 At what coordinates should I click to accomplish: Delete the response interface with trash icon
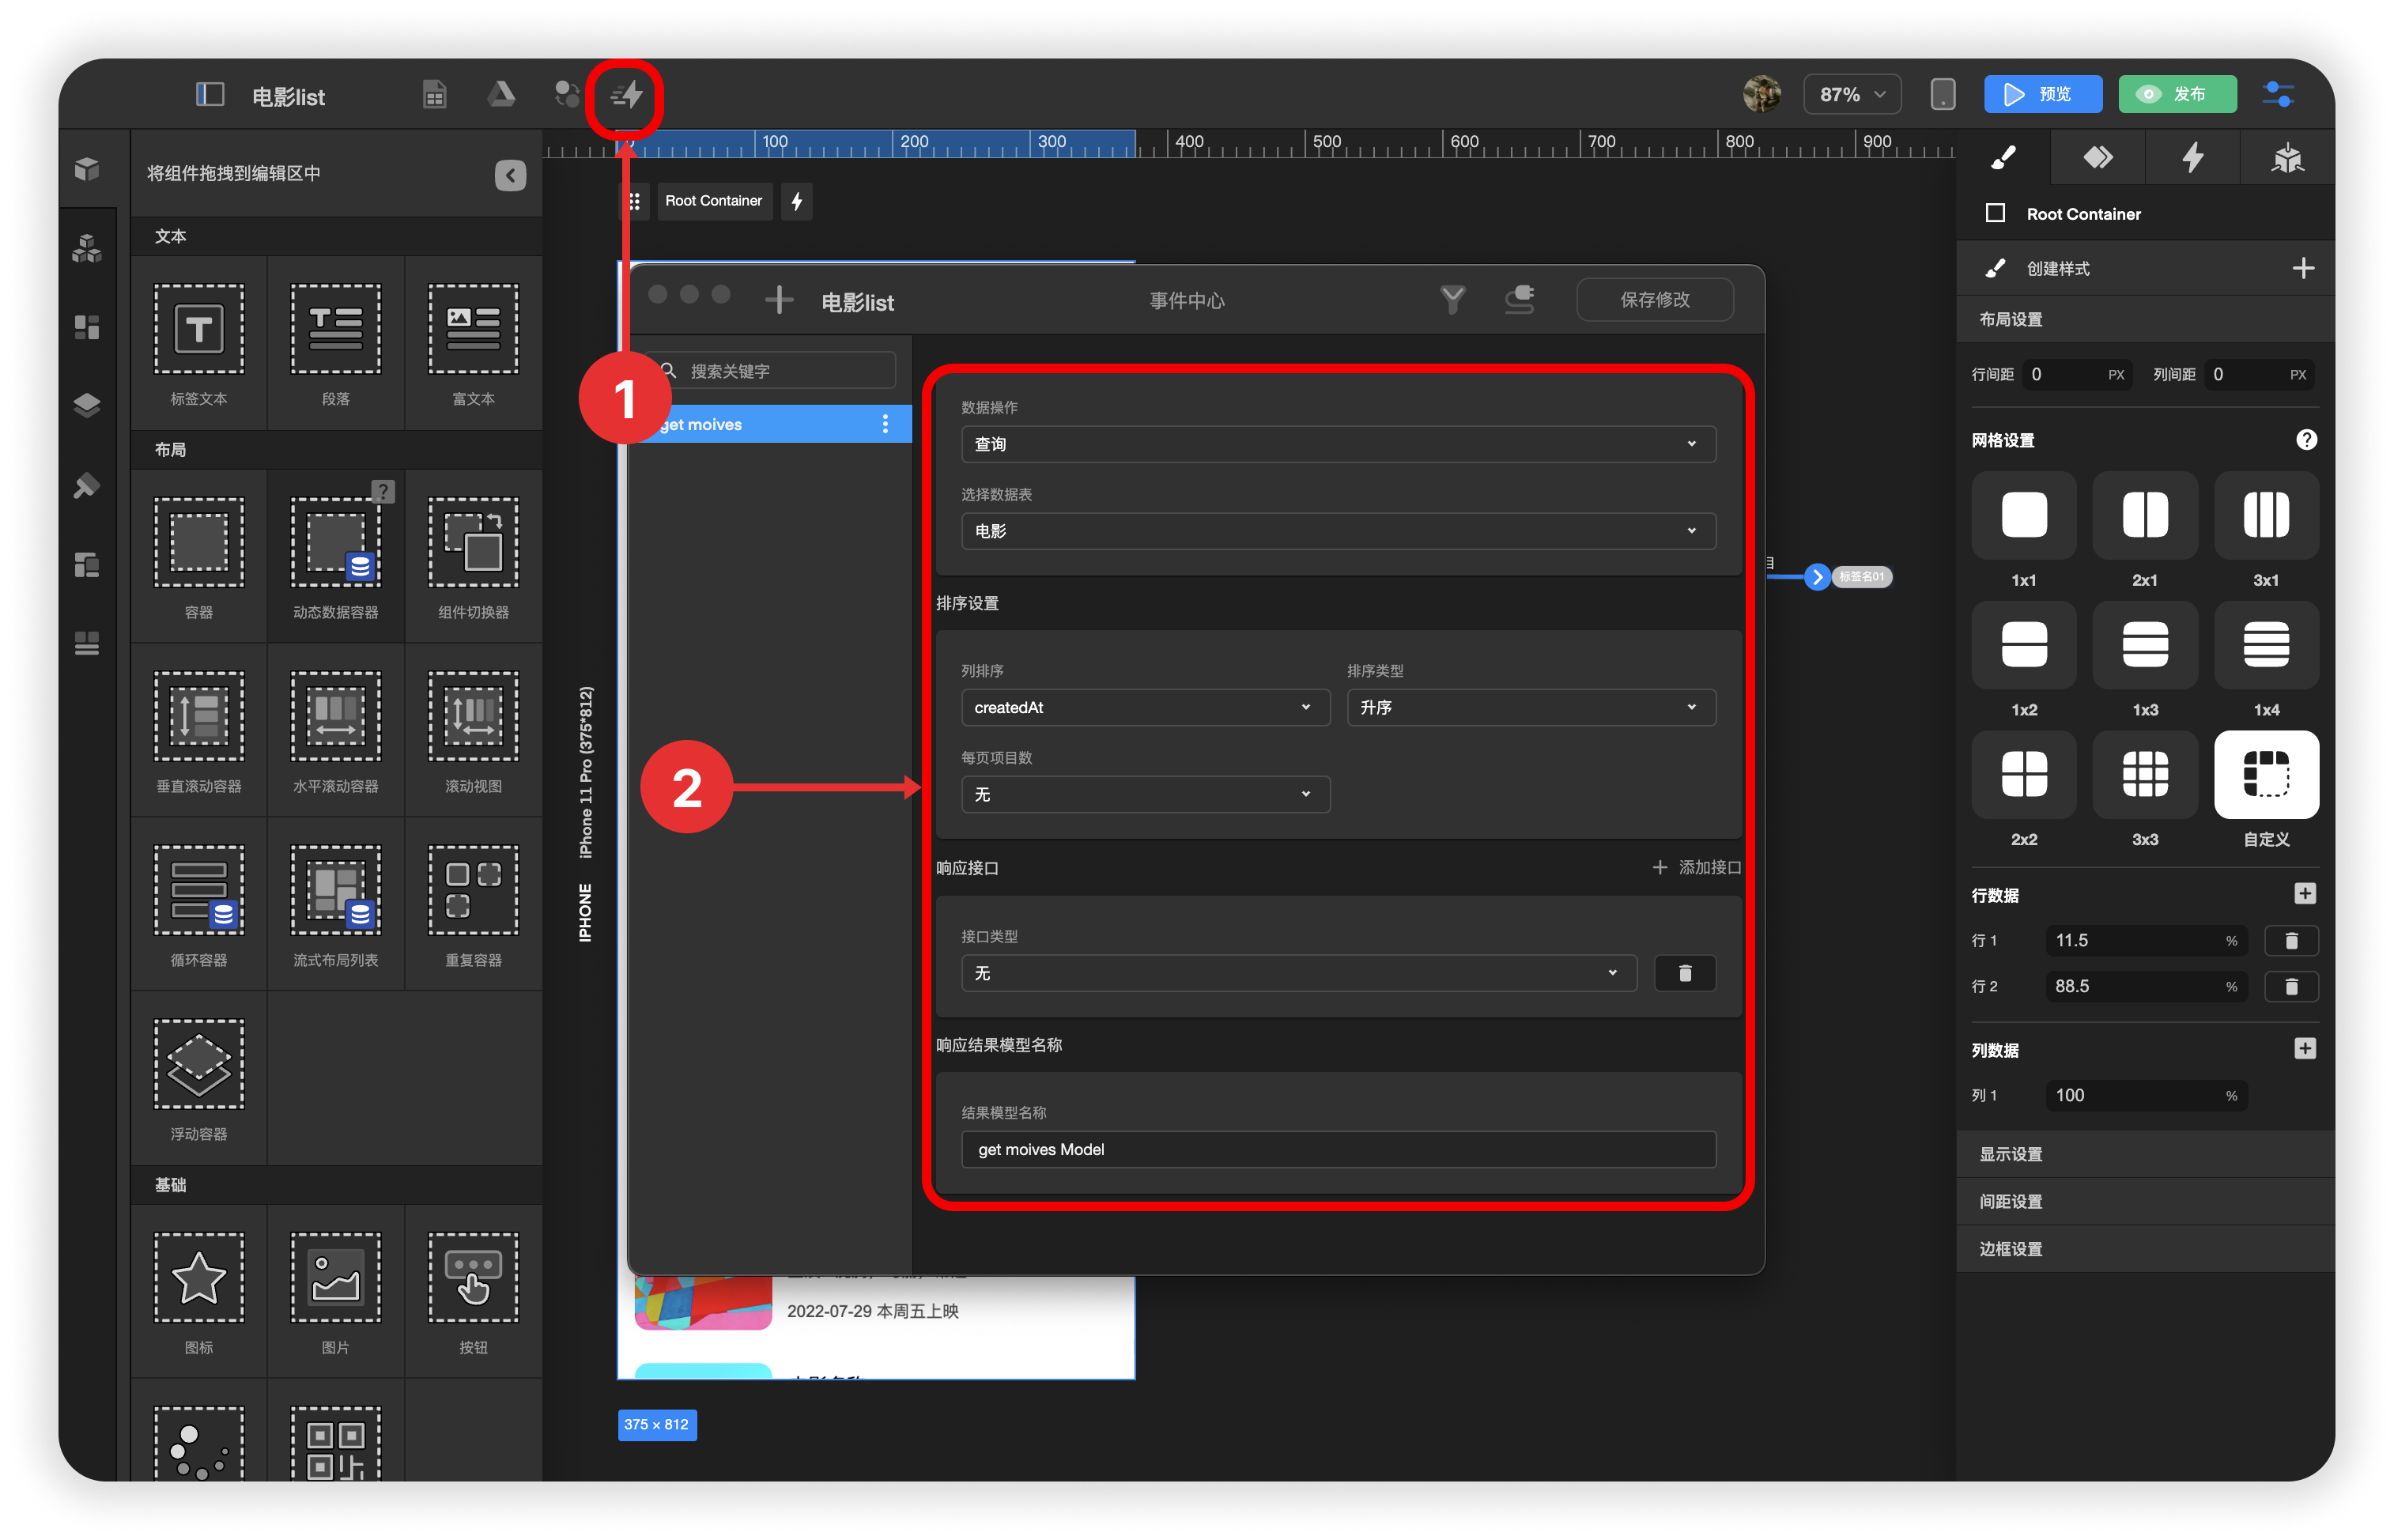point(1684,973)
